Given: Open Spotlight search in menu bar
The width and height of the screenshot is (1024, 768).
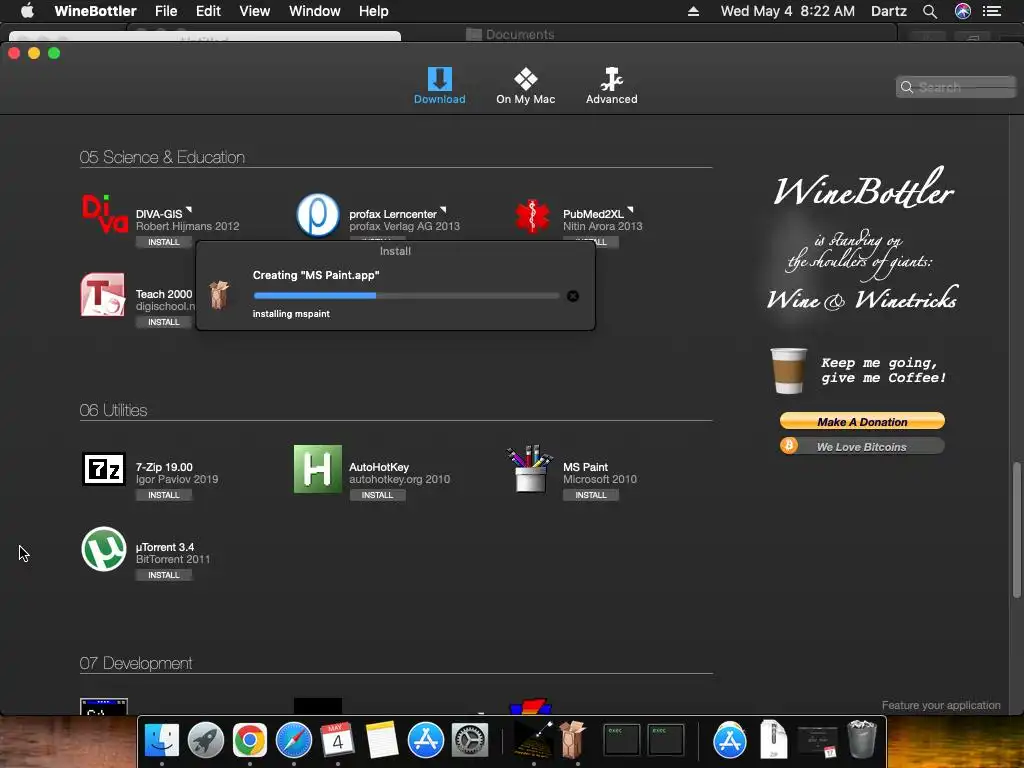Looking at the screenshot, I should 930,11.
